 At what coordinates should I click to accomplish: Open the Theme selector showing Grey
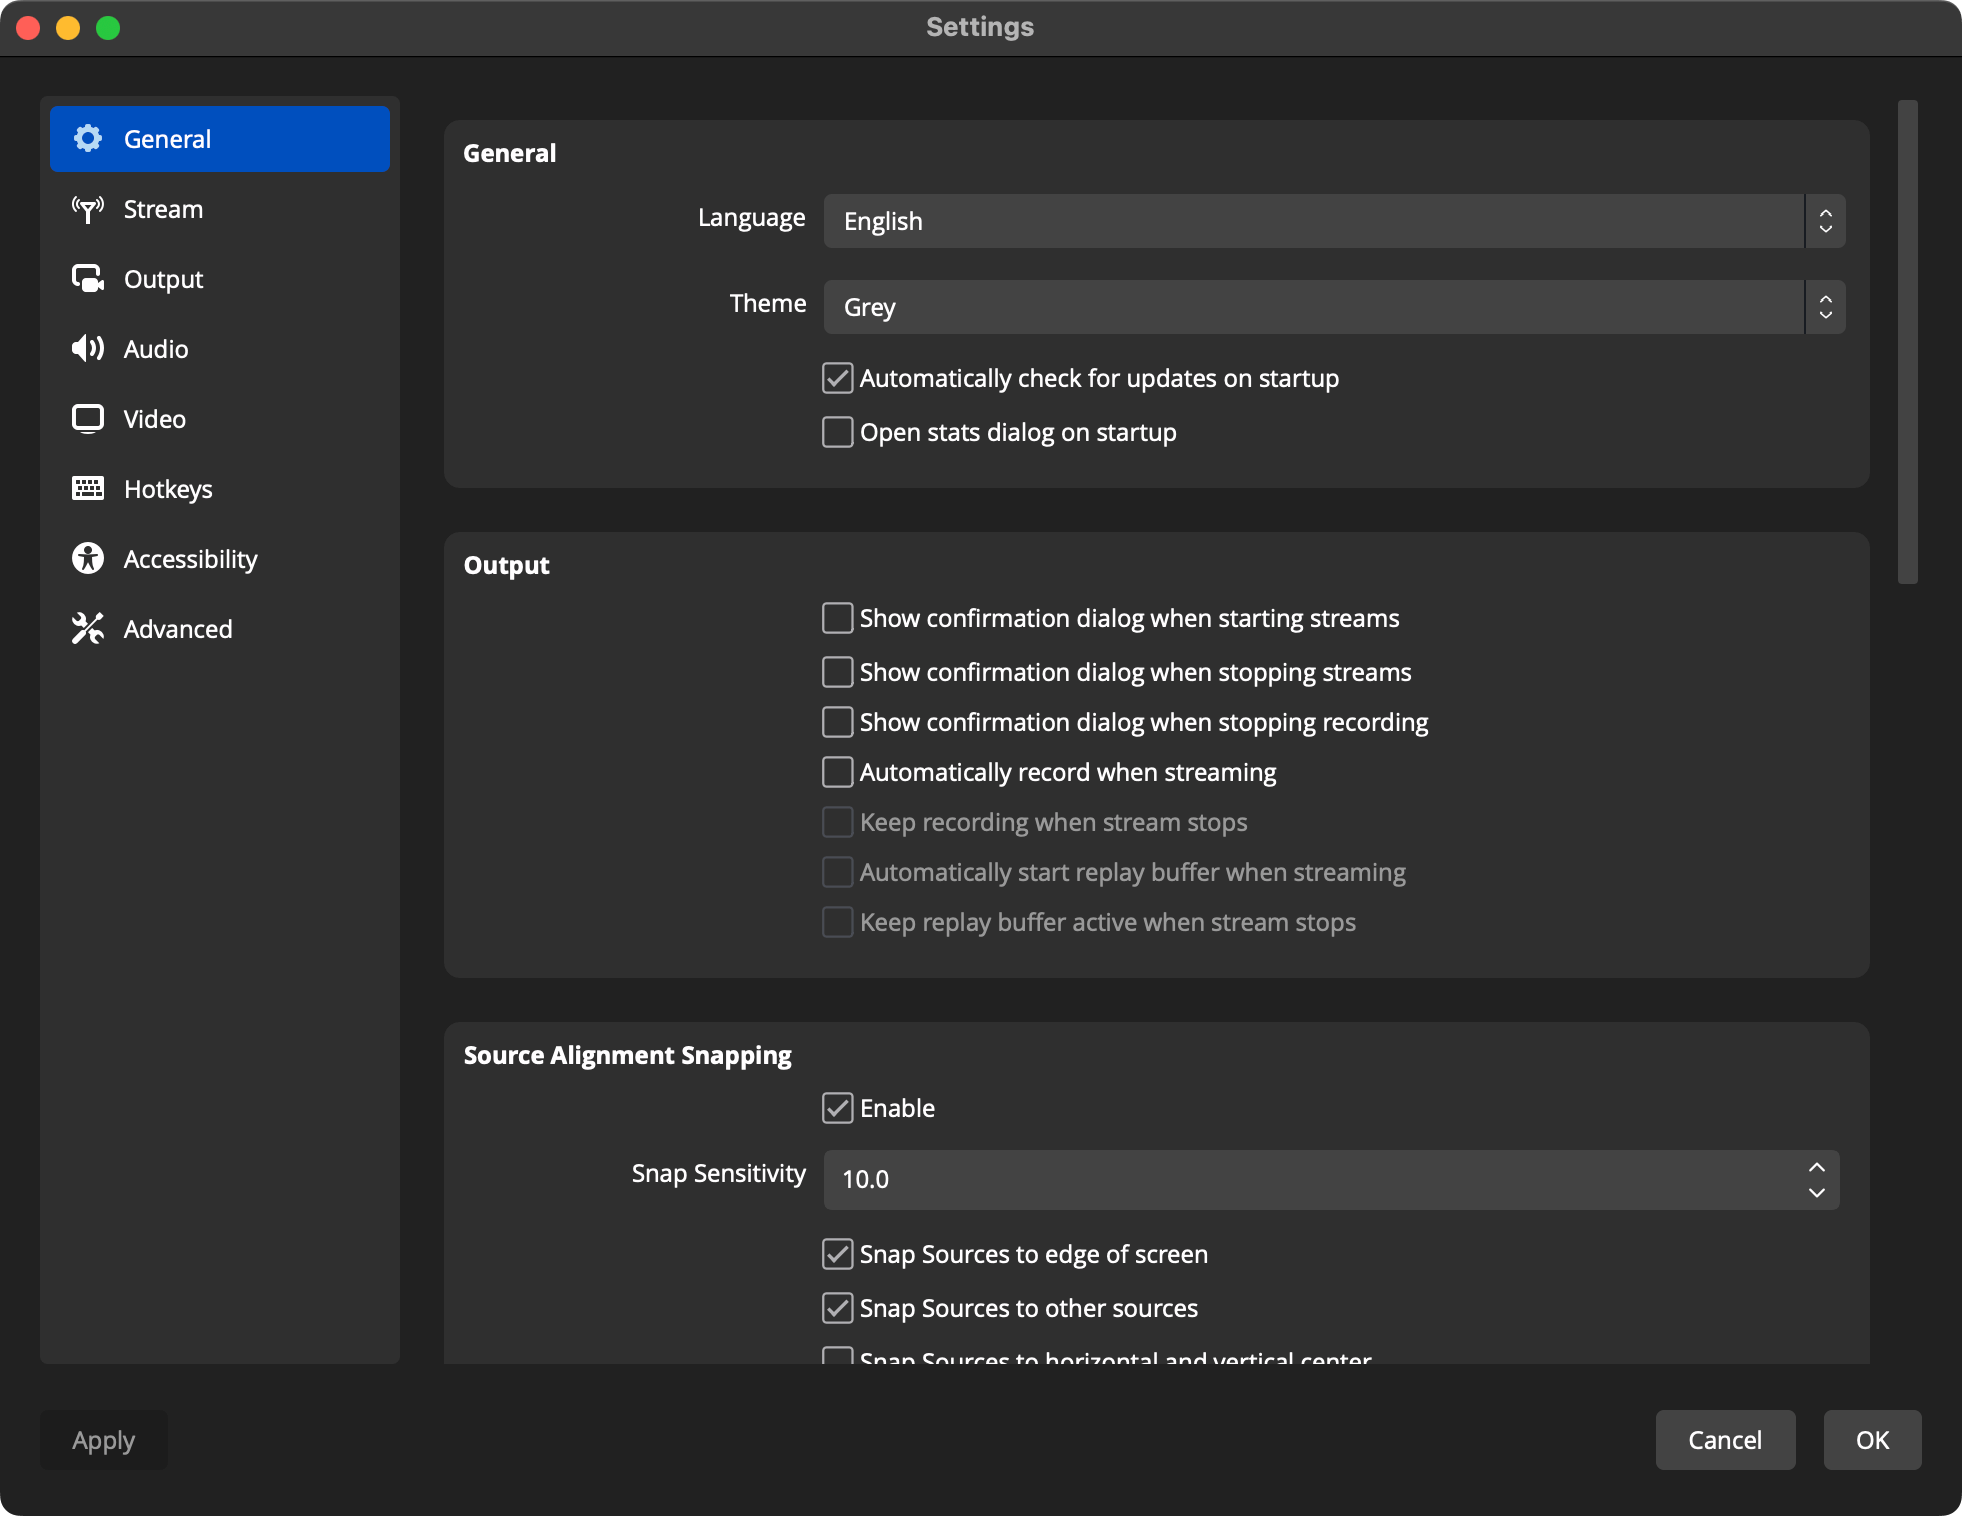click(x=1330, y=307)
